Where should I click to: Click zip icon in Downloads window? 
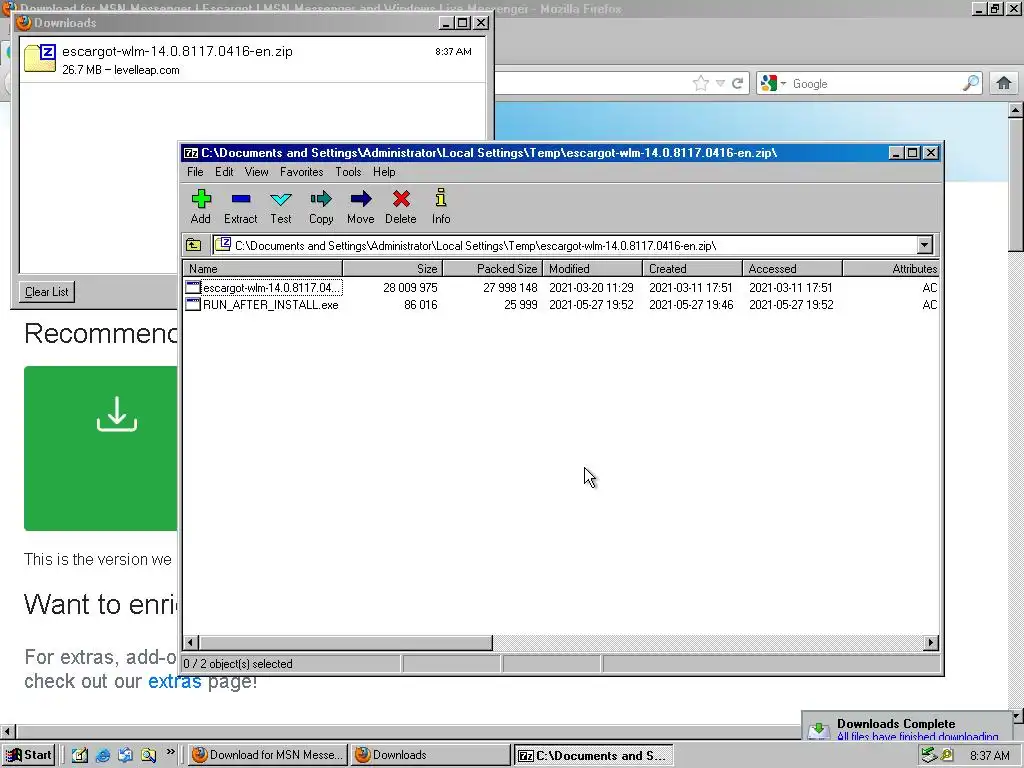[x=40, y=57]
